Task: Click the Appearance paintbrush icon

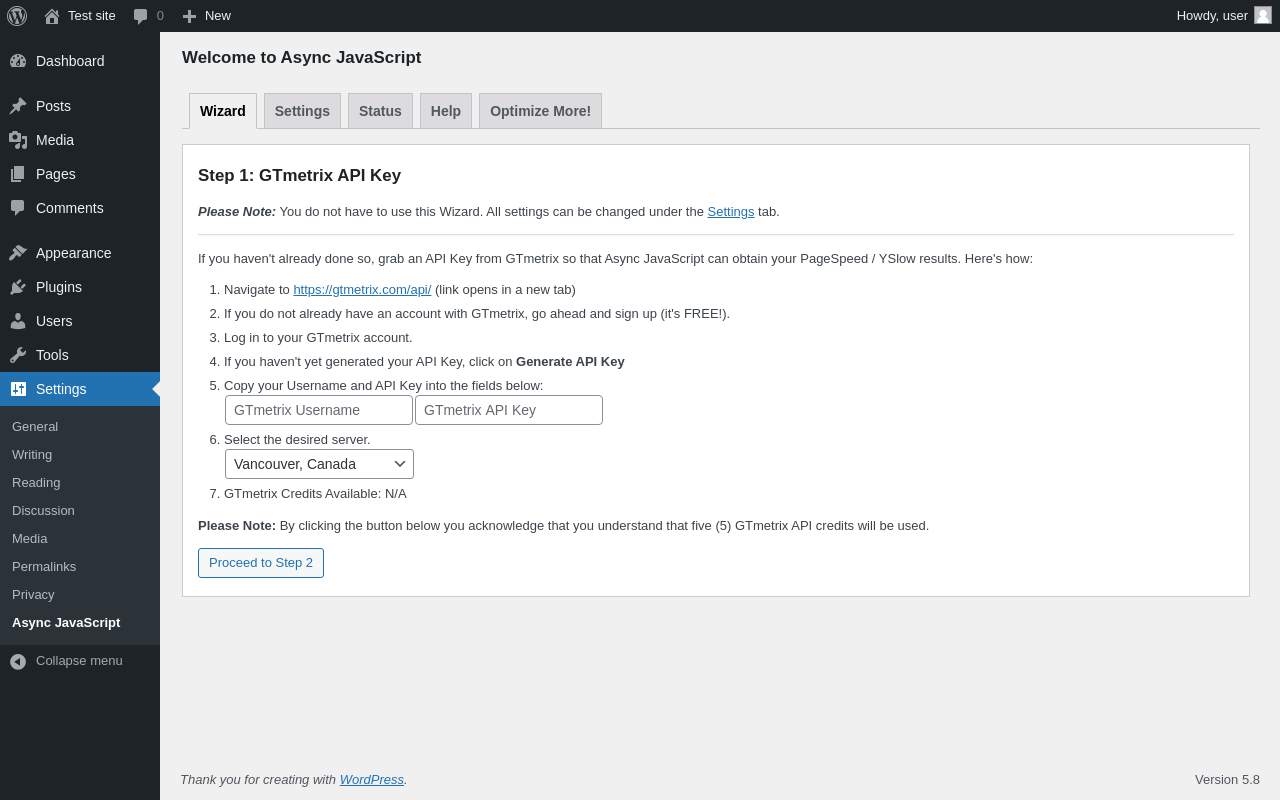Action: [x=18, y=253]
